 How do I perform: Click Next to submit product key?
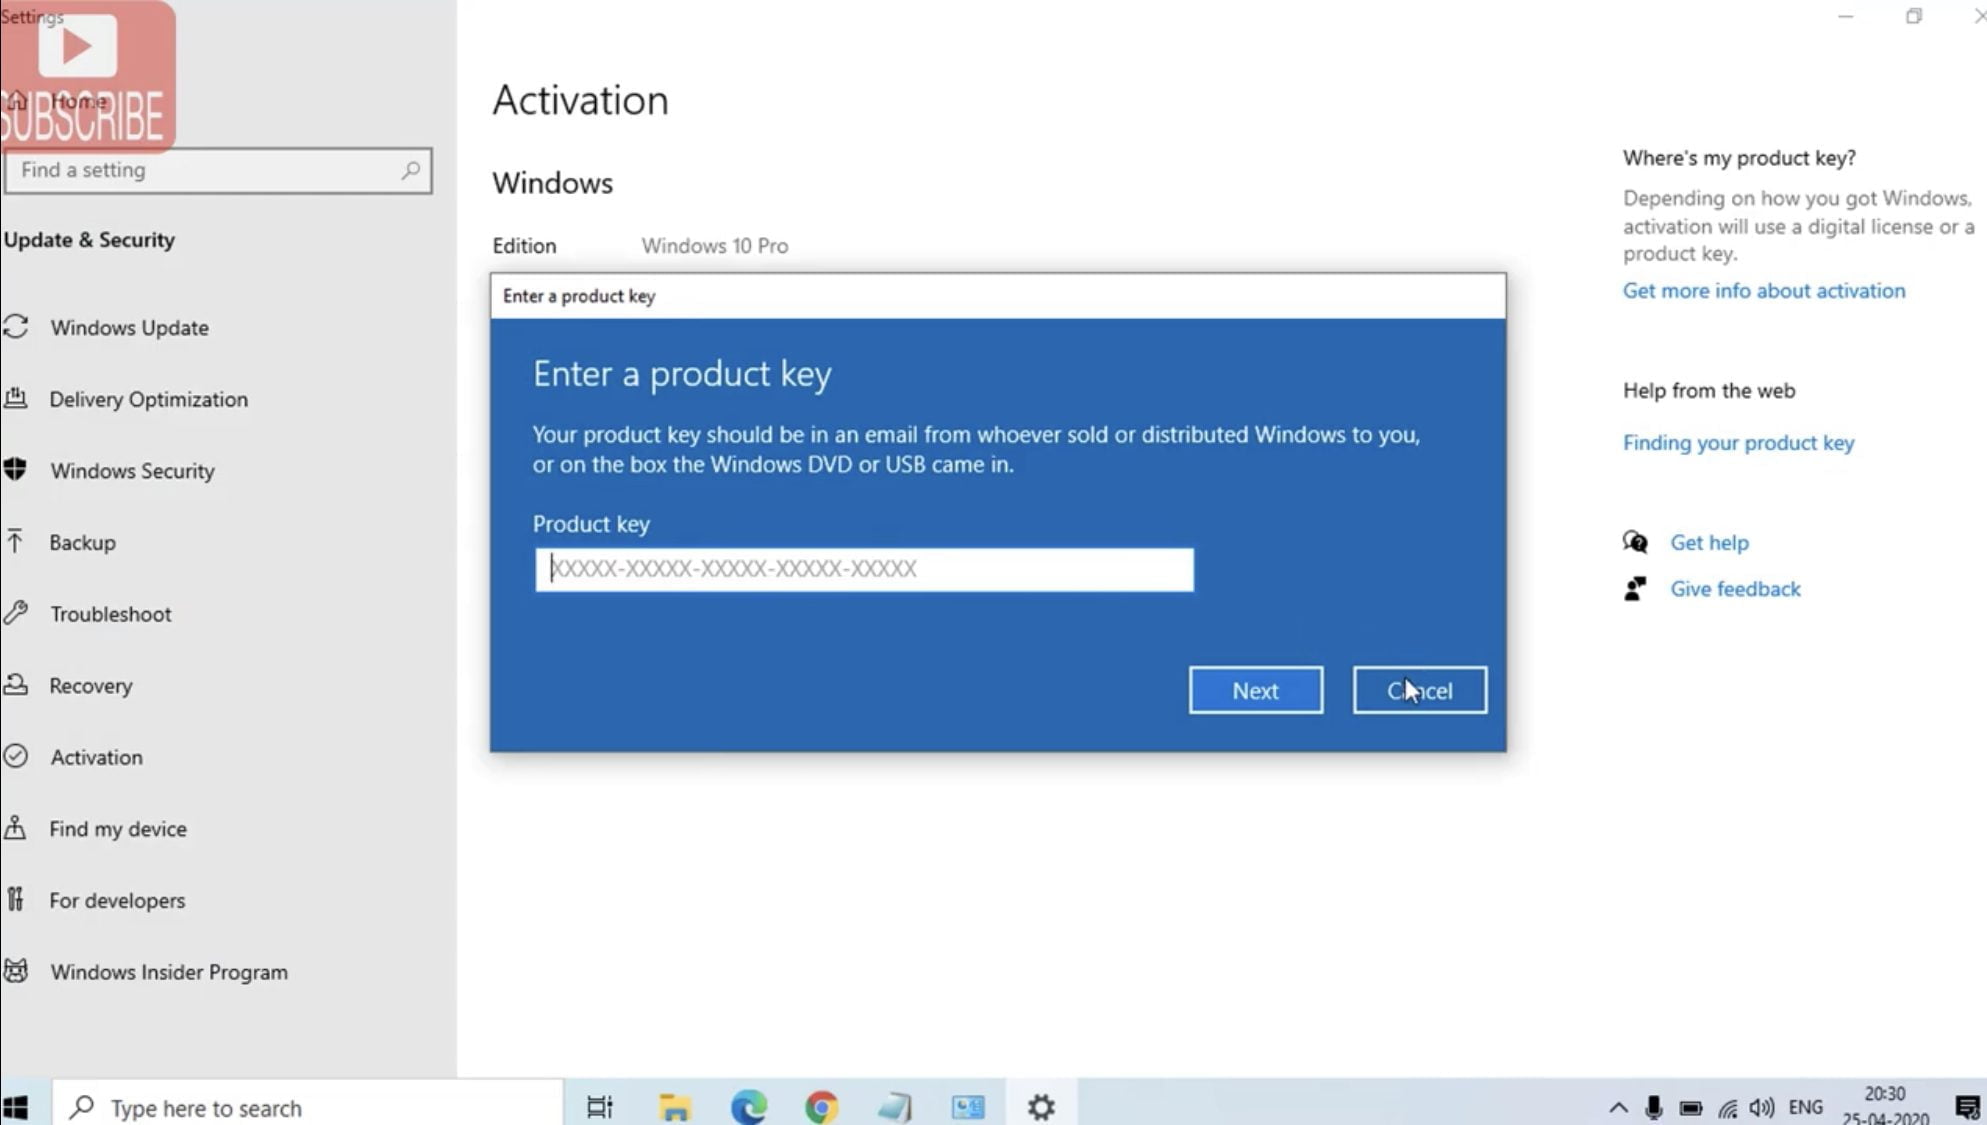(x=1254, y=689)
